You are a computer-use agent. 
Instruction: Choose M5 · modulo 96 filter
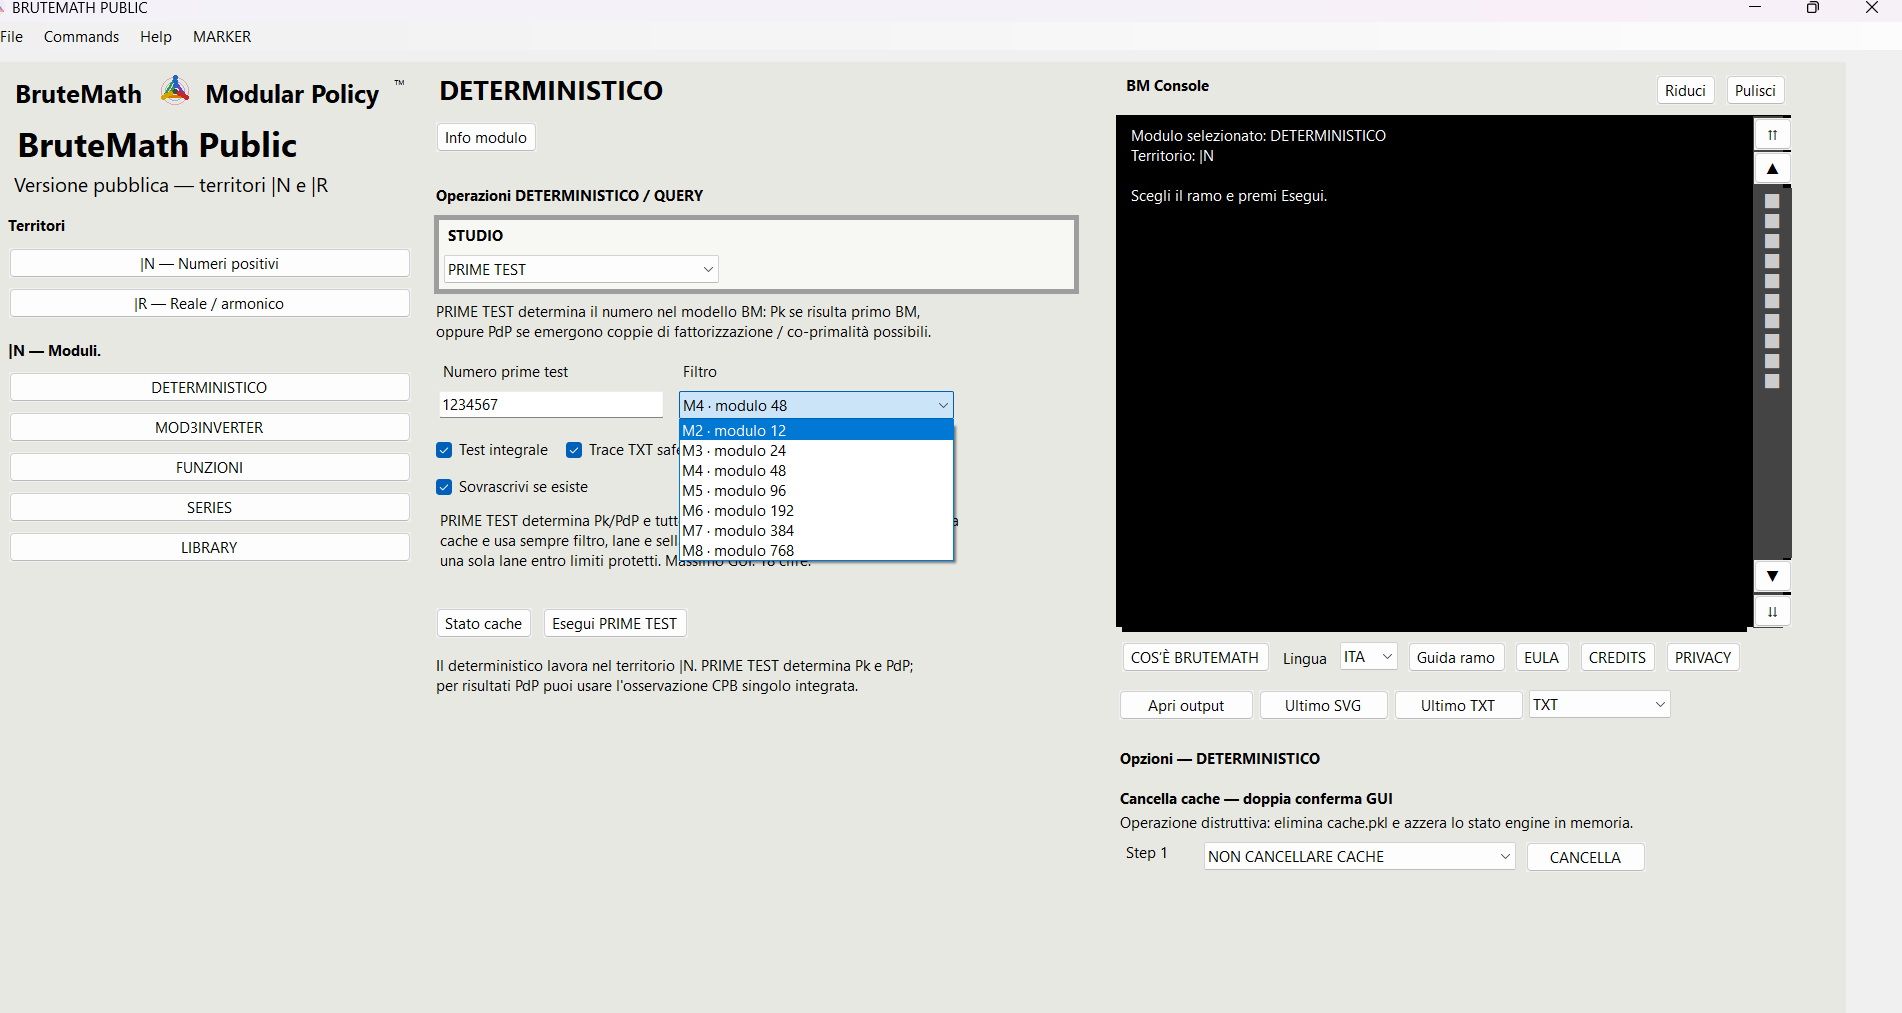pos(816,490)
